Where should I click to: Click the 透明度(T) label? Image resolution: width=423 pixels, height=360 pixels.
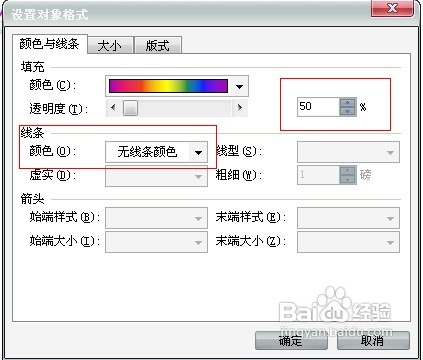pos(59,109)
